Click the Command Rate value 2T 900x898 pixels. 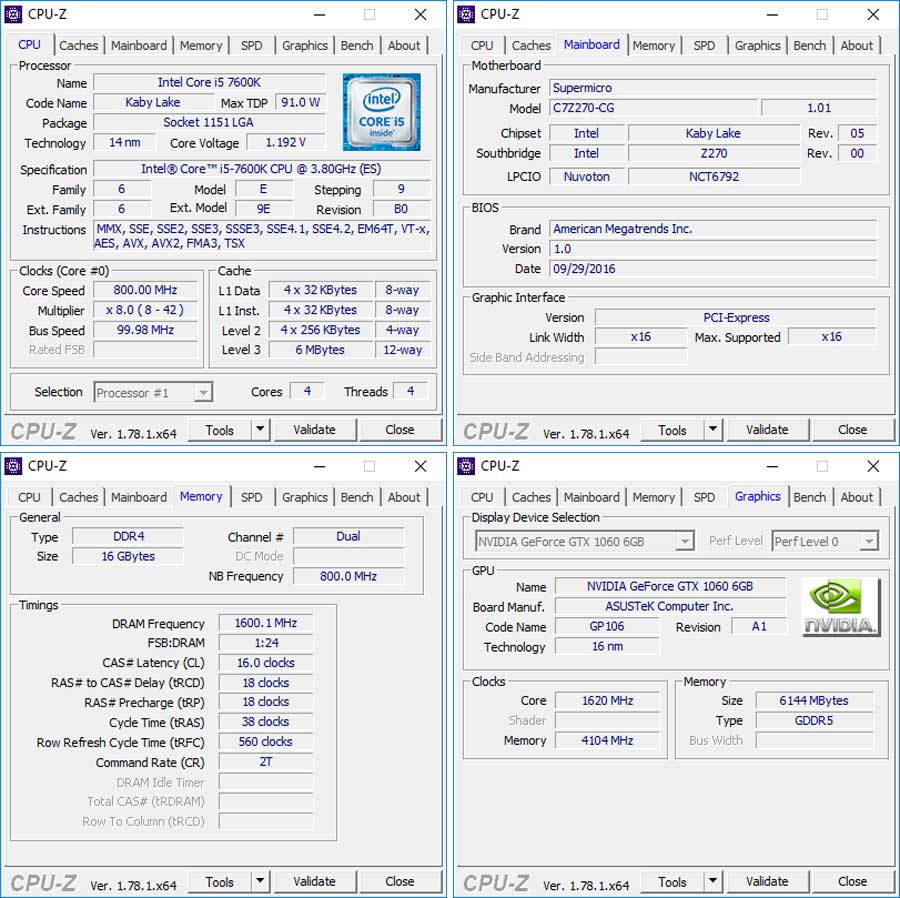point(266,762)
